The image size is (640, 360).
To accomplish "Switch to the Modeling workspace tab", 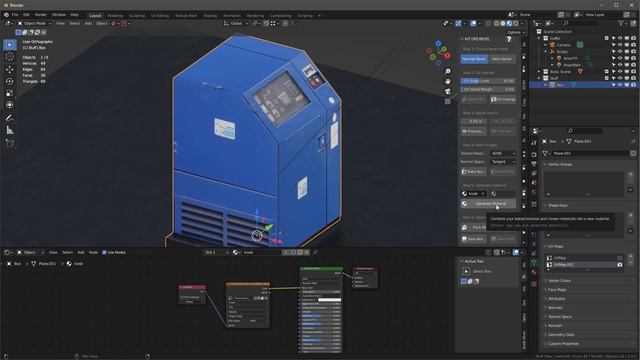I will click(115, 16).
